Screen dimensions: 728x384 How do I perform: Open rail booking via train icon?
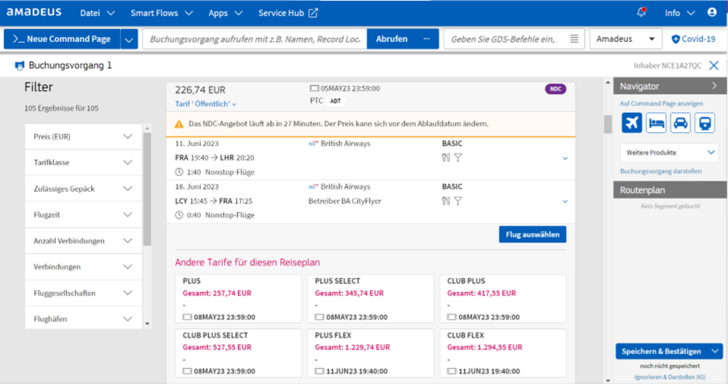(705, 123)
